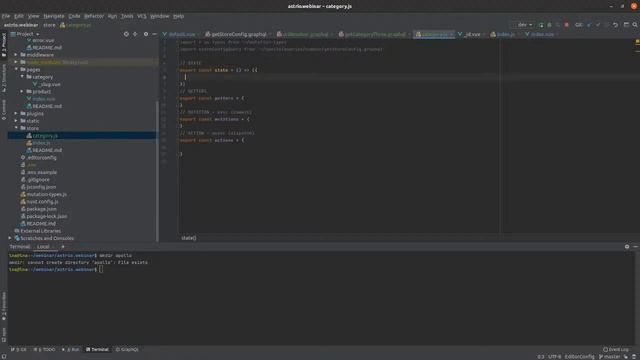640x360 pixels.
Task: Switch to getStoreConfig.graphql editor tab
Action: click(236, 34)
